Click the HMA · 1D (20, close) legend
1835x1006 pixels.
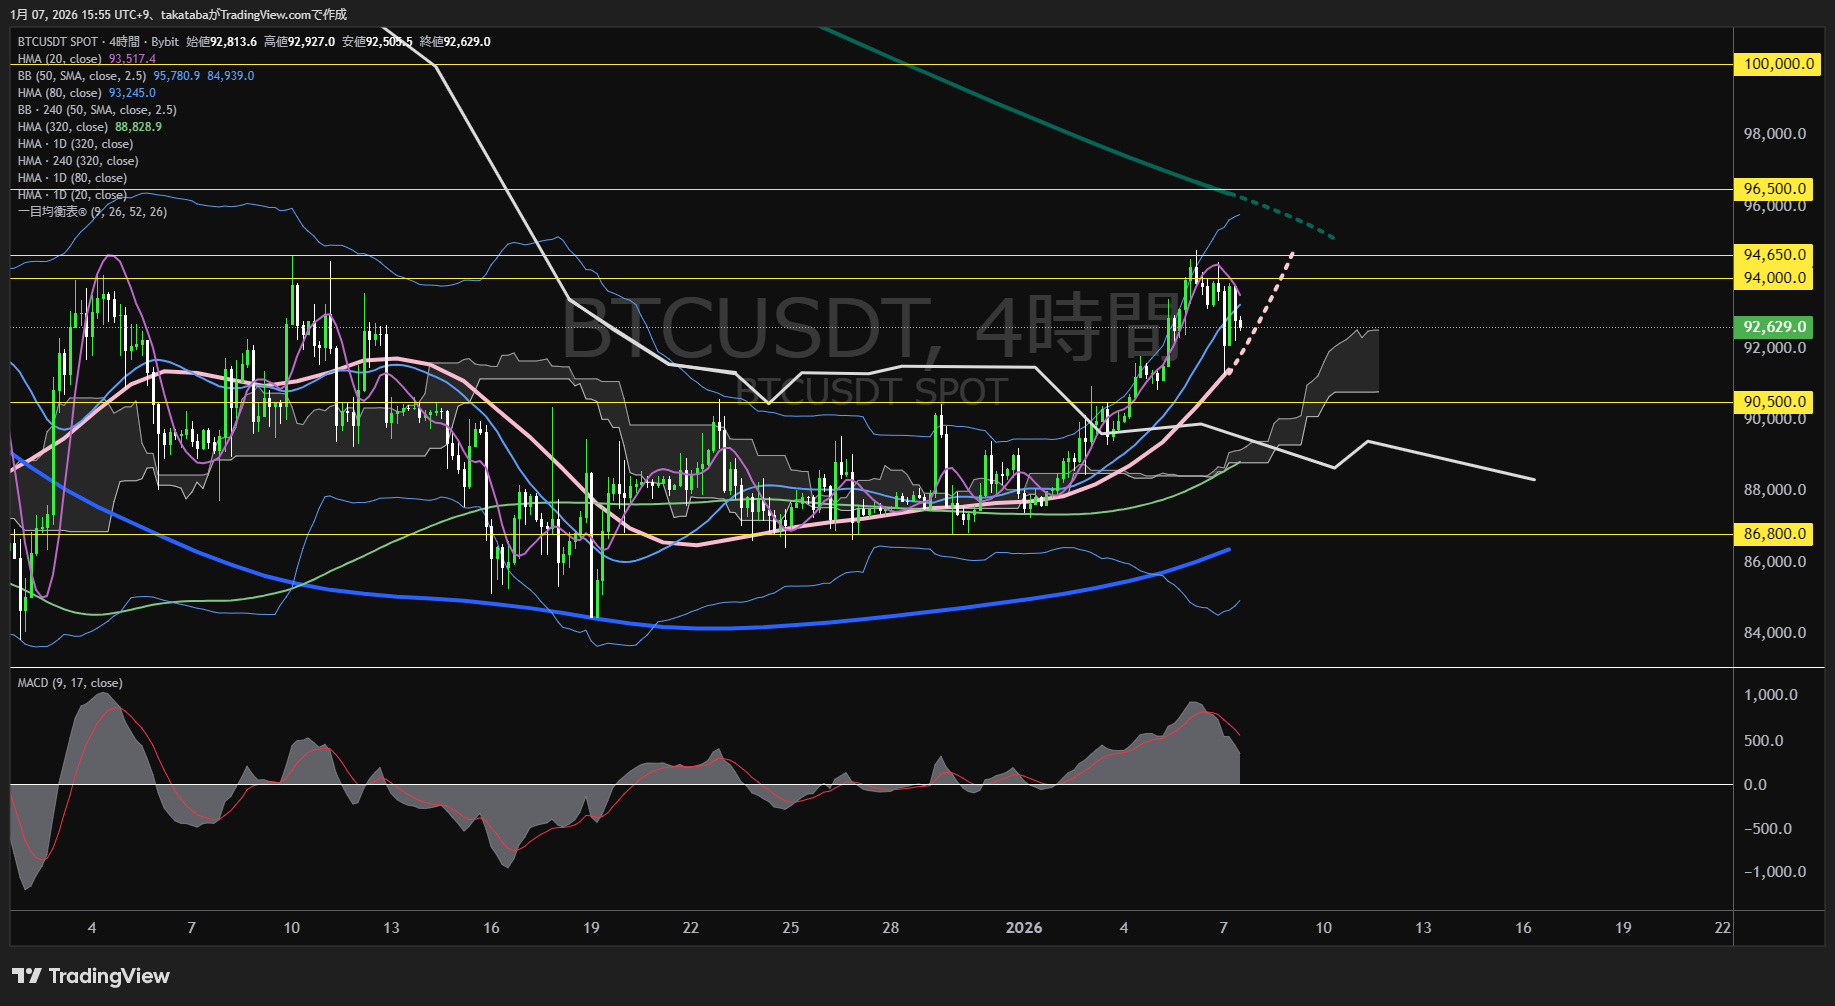(x=72, y=195)
